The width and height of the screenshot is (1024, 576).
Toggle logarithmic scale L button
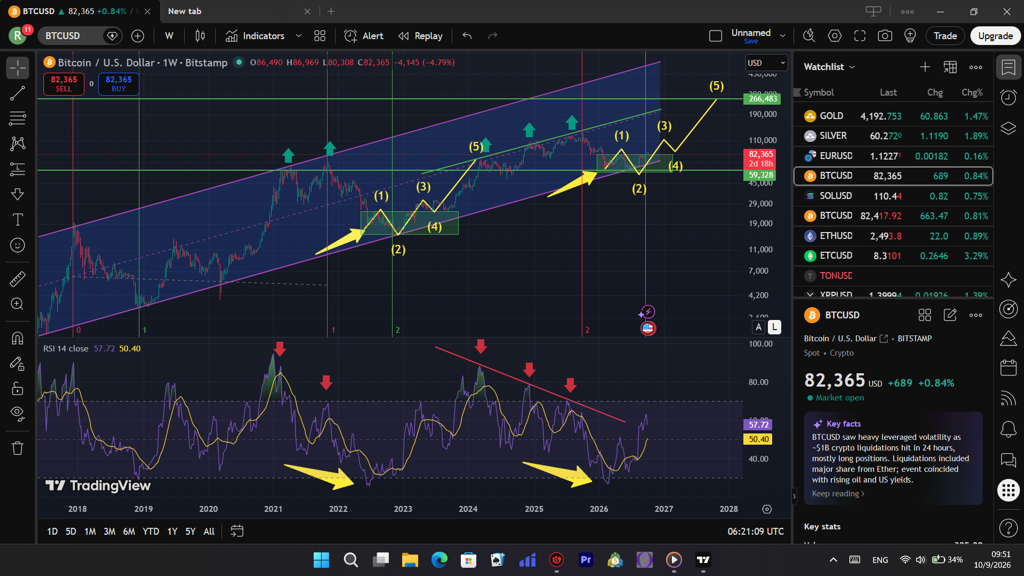[x=774, y=327]
